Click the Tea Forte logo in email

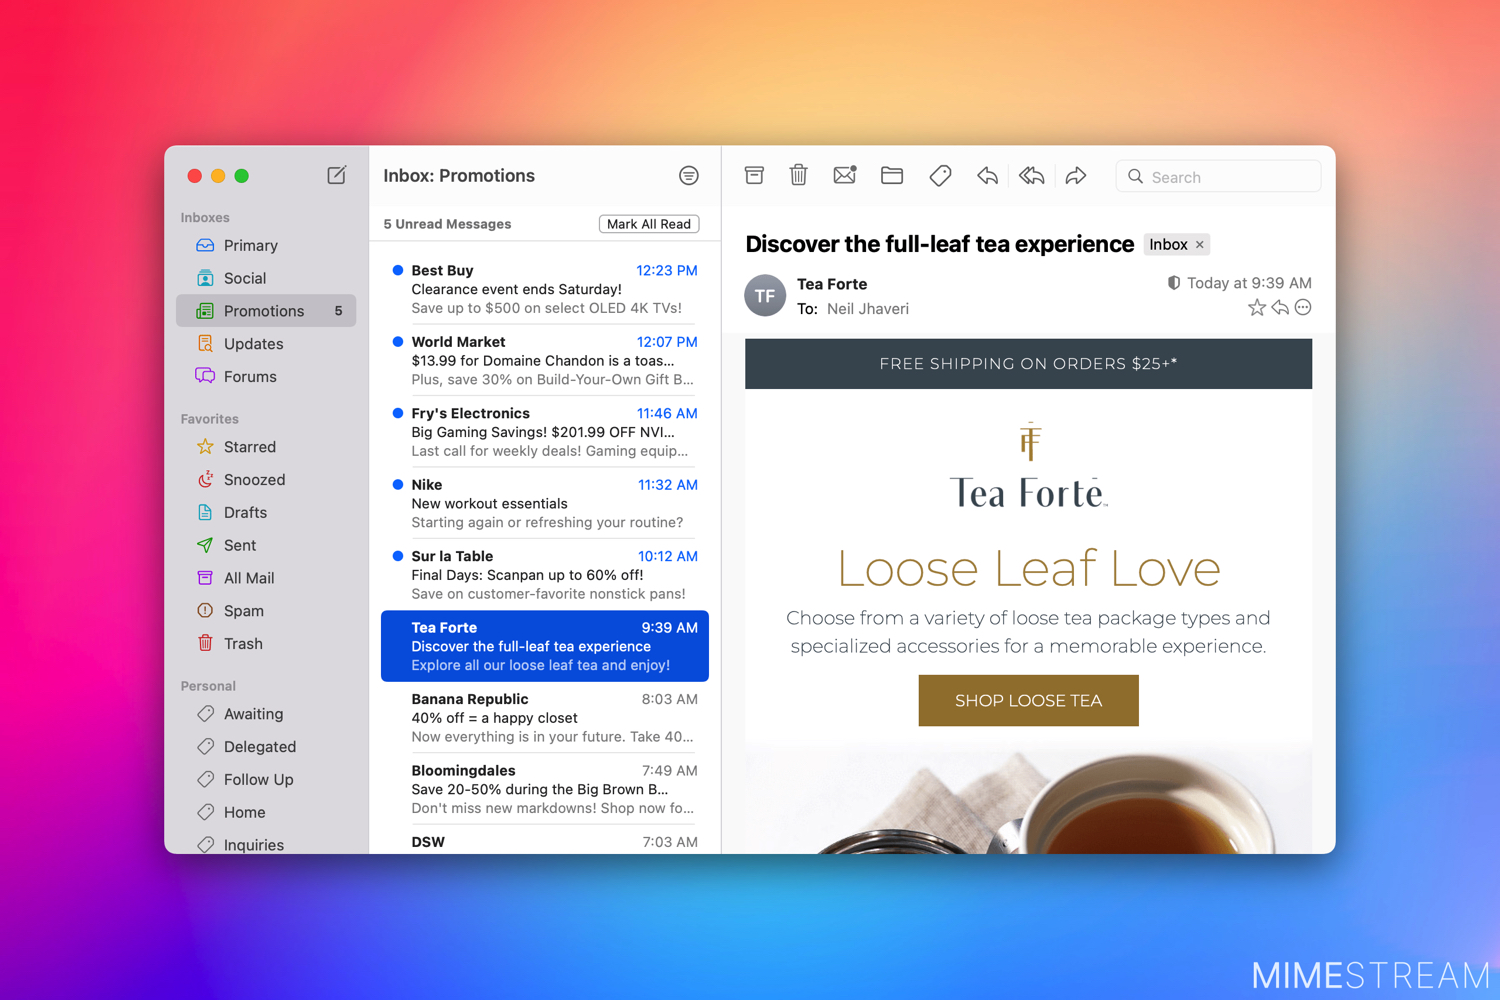(1028, 467)
